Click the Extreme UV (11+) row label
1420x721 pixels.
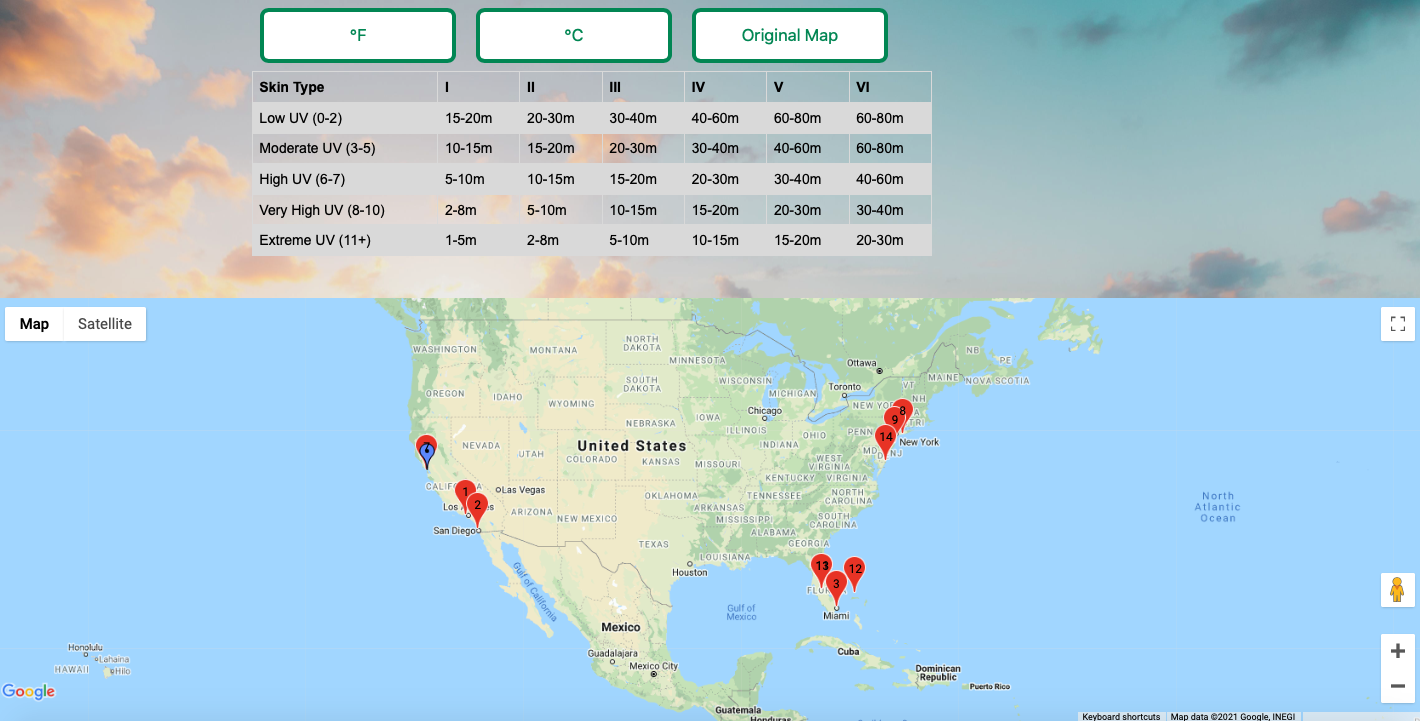pos(345,240)
